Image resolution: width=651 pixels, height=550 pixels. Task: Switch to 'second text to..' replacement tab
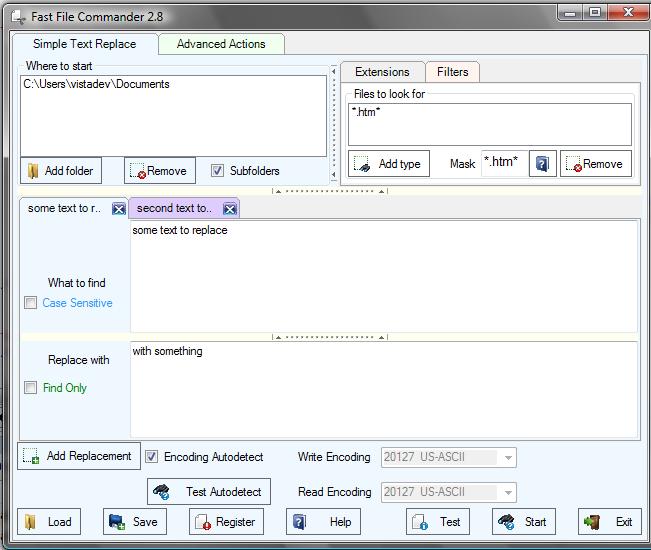174,208
